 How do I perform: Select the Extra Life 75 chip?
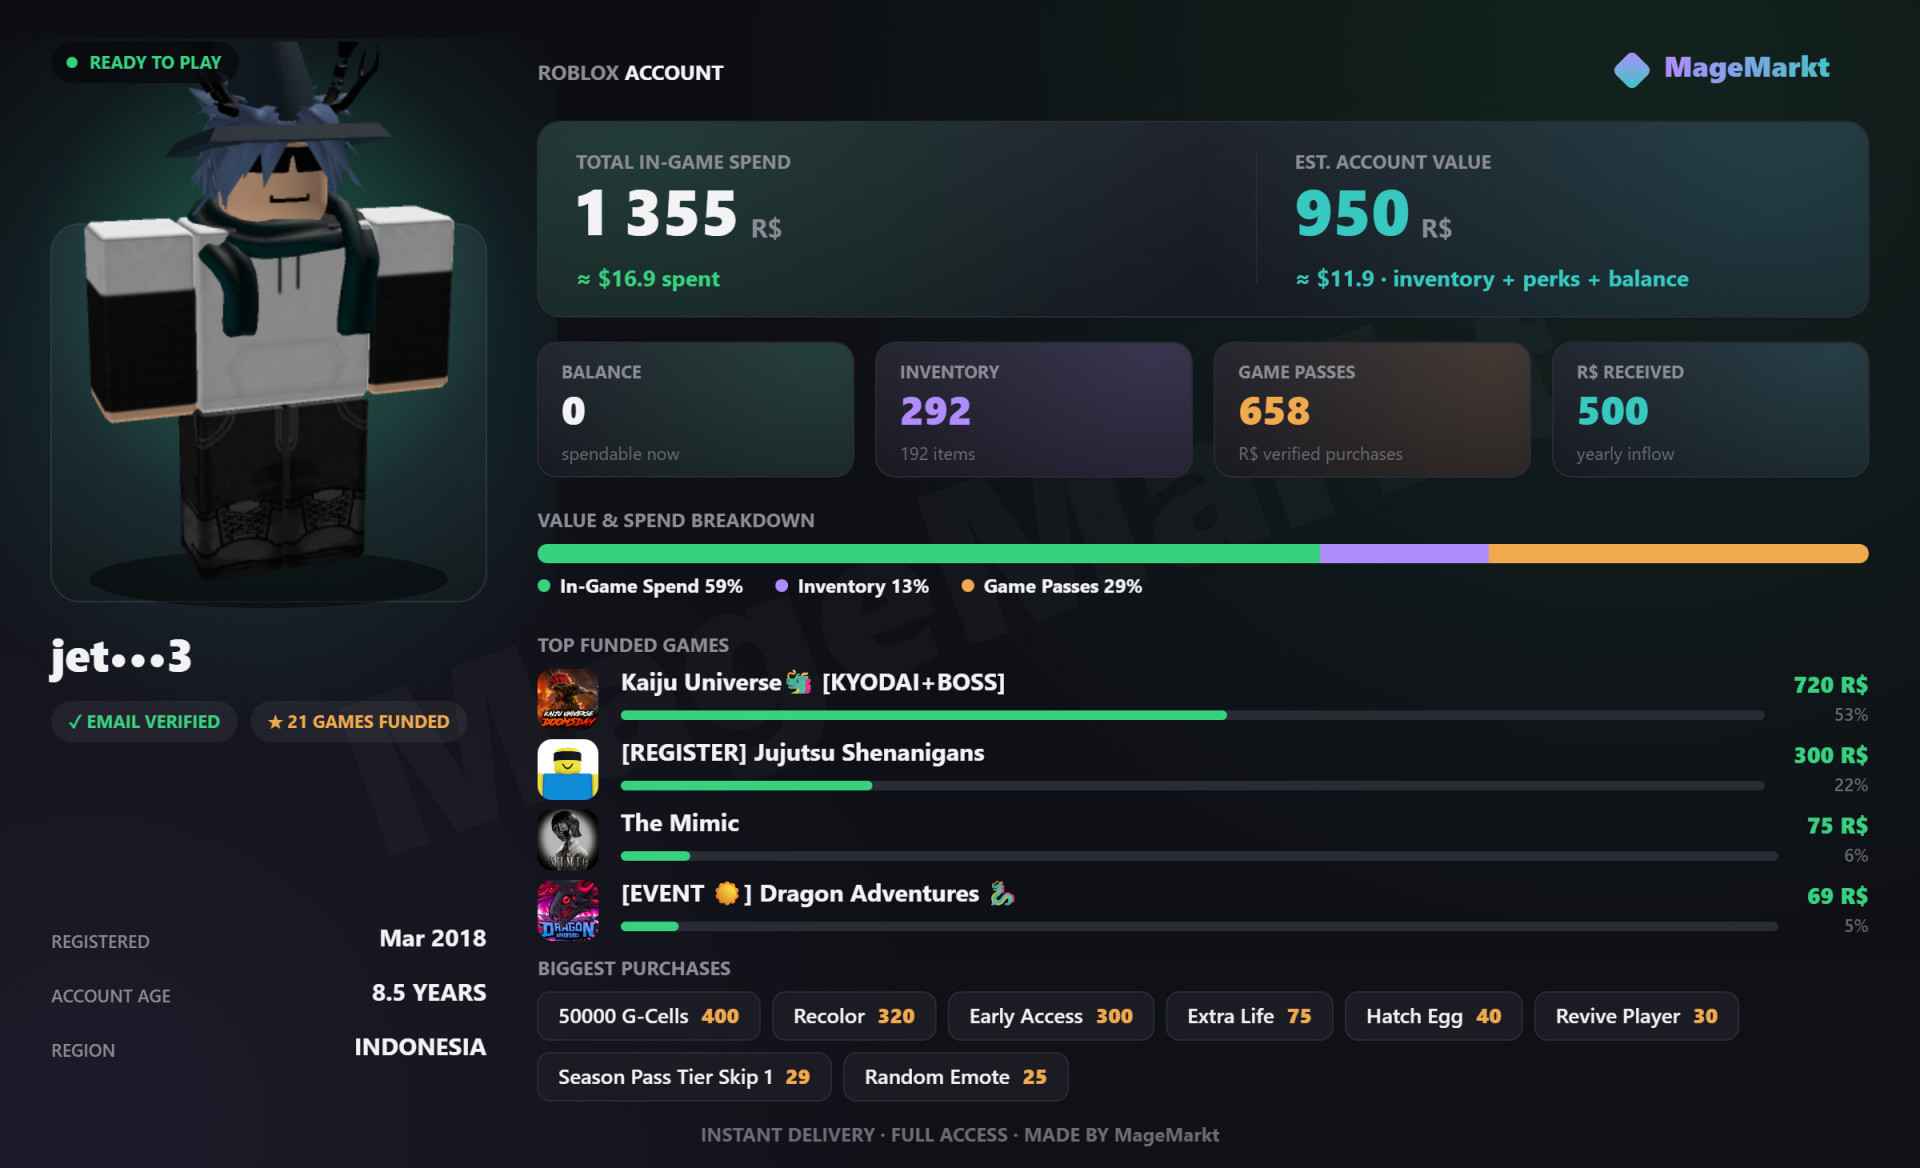pos(1249,1016)
